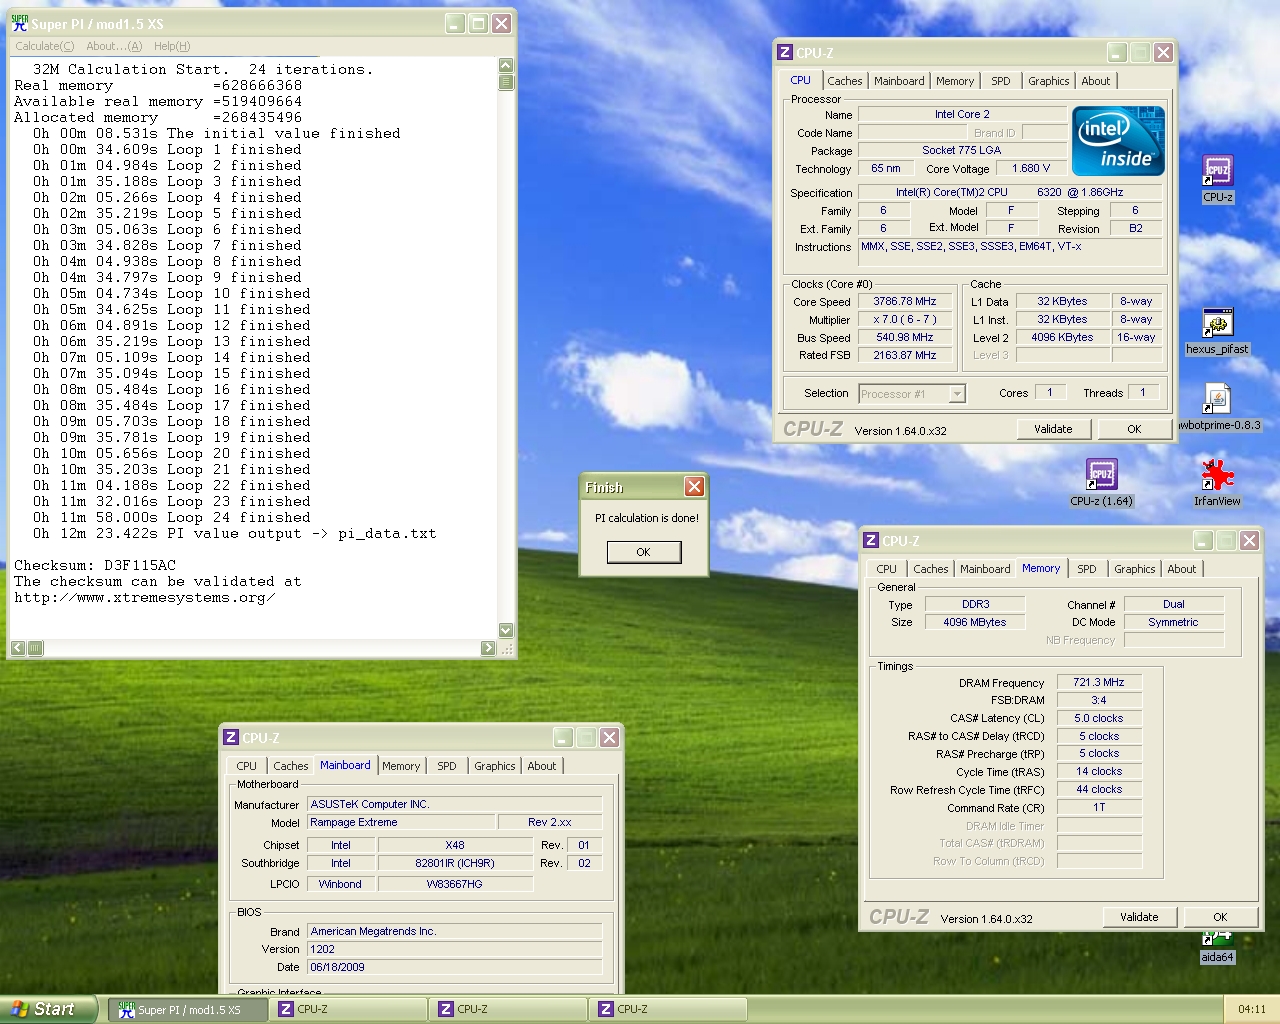The height and width of the screenshot is (1024, 1280).
Task: Click the Rampage Extreme model field
Action: [x=402, y=823]
